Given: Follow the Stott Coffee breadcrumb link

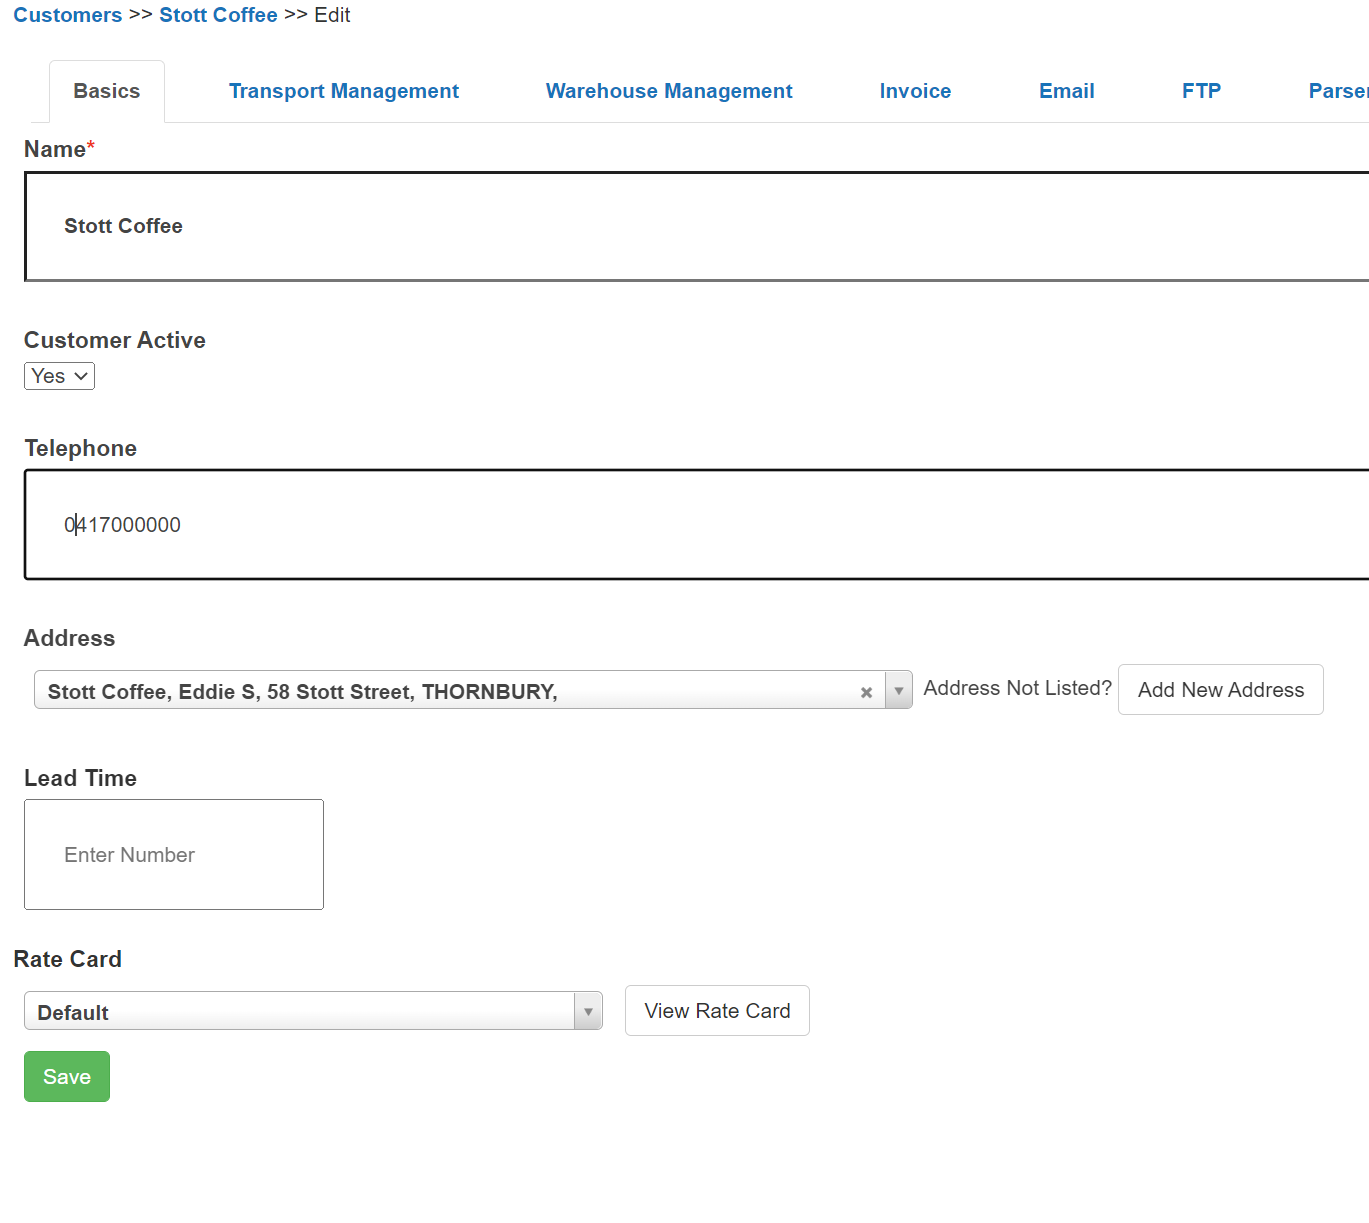Looking at the screenshot, I should coord(218,15).
